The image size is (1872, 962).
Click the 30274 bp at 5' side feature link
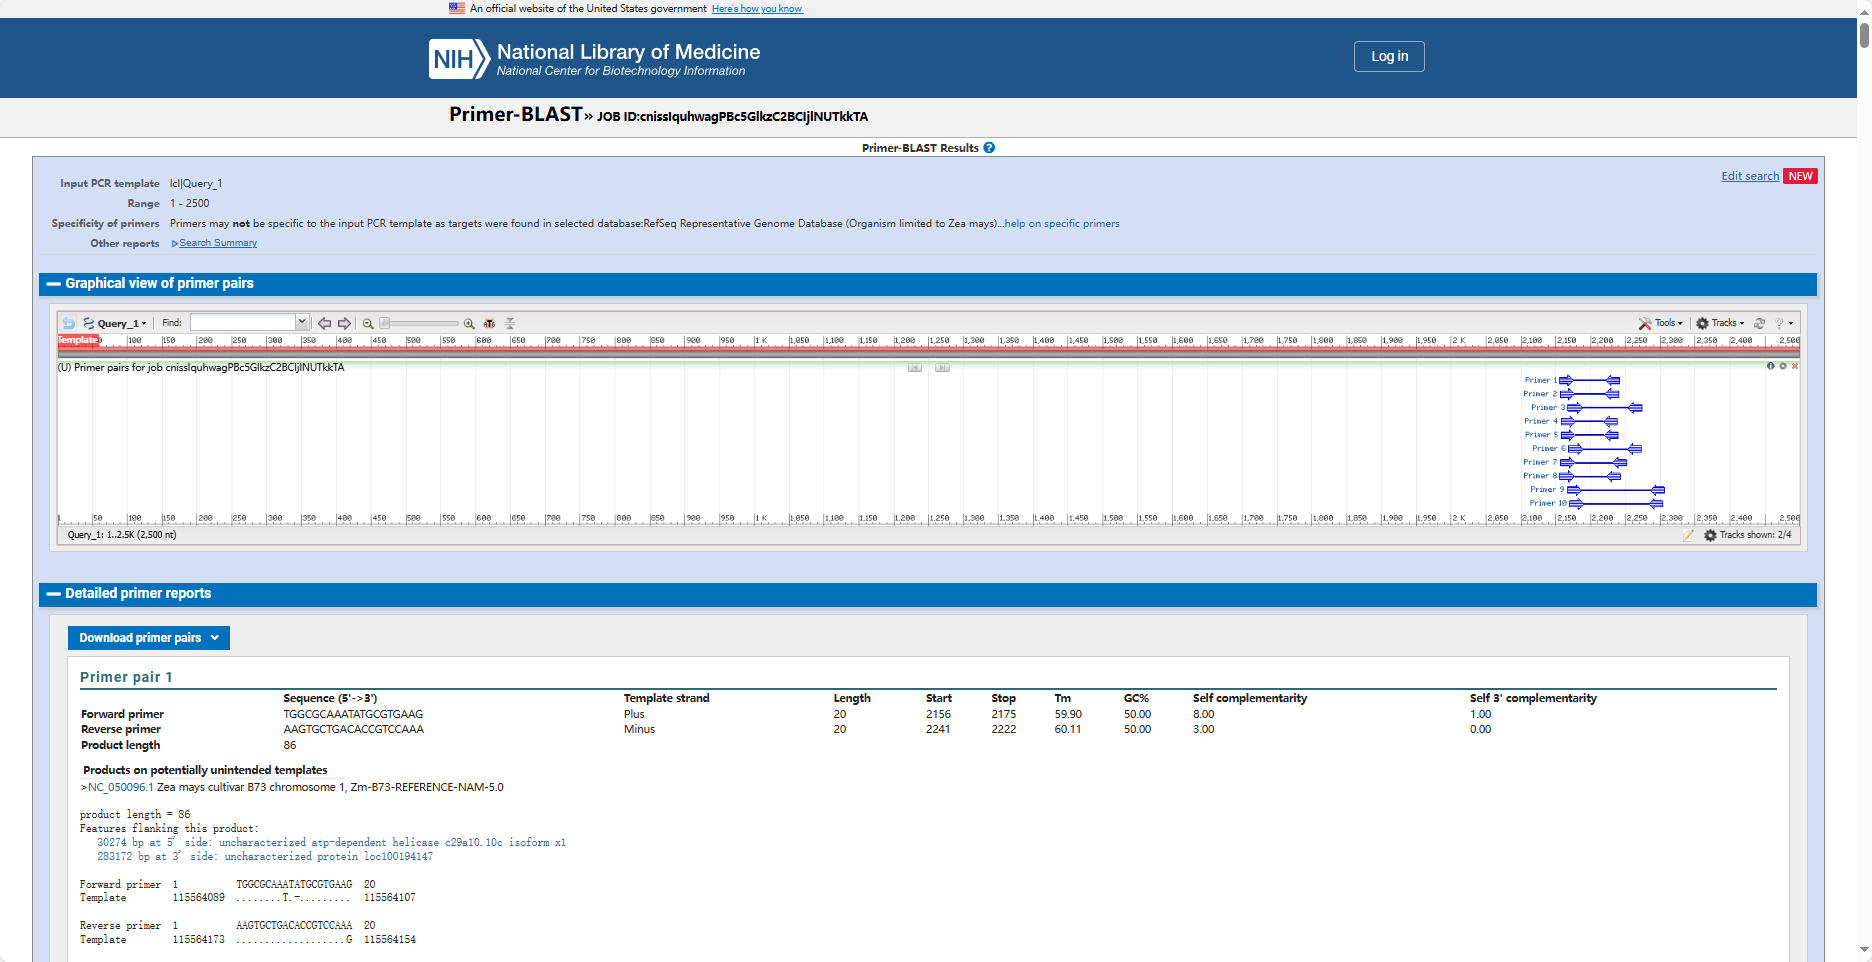(331, 843)
